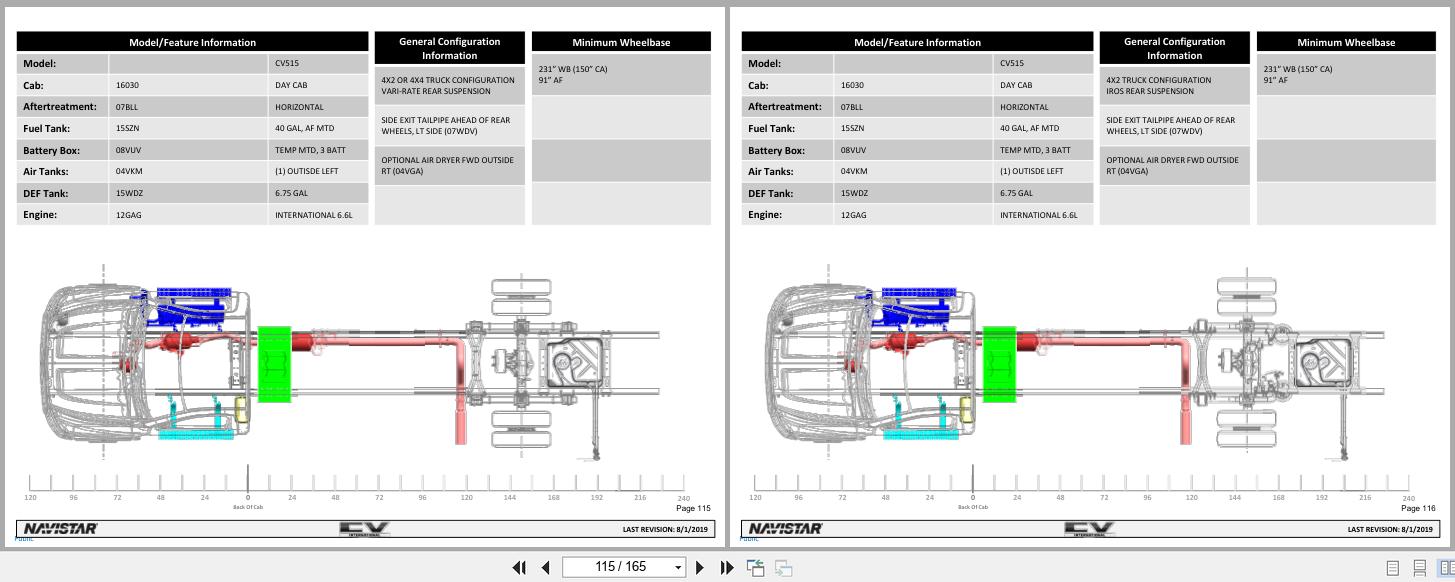Jump to the last page
The height and width of the screenshot is (582, 1455).
click(x=727, y=567)
